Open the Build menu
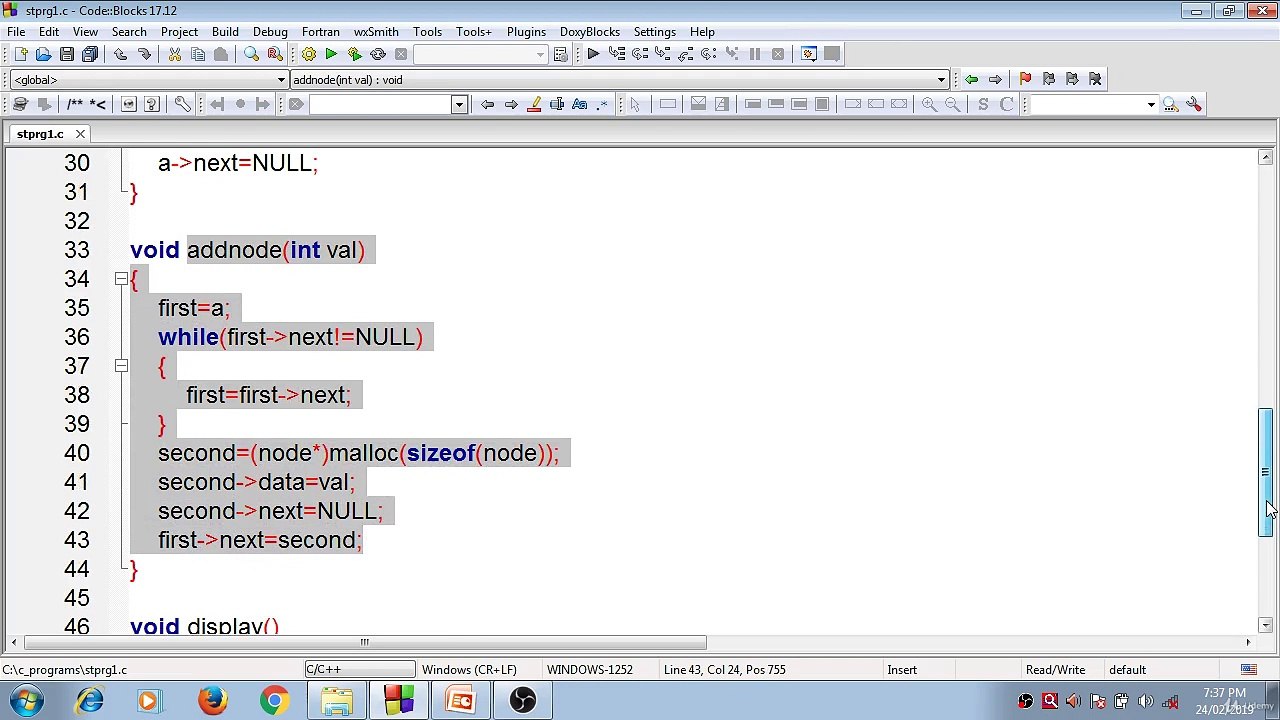The height and width of the screenshot is (720, 1280). point(225,32)
